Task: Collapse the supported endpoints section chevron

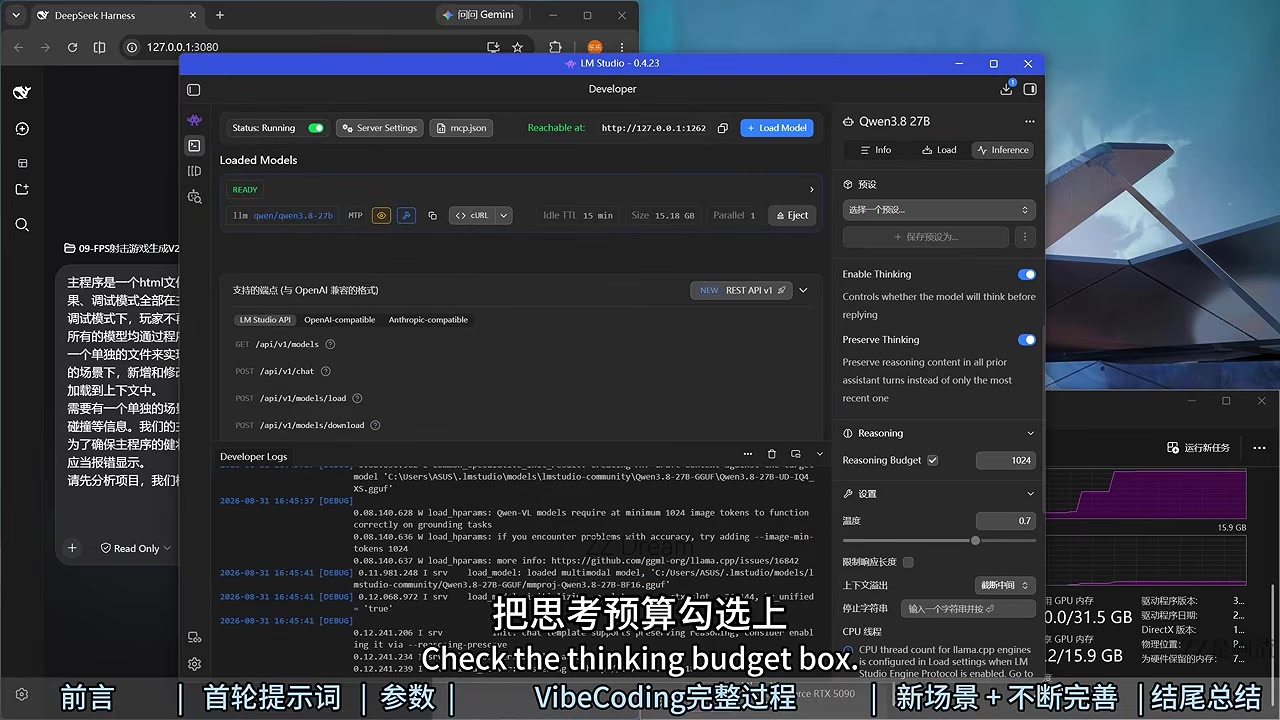Action: click(803, 290)
